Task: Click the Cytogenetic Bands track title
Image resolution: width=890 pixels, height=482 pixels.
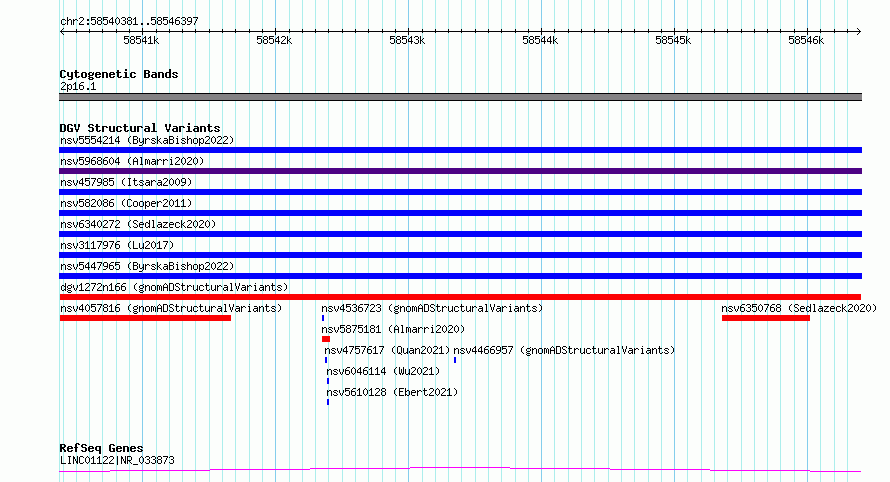Action: (x=119, y=74)
